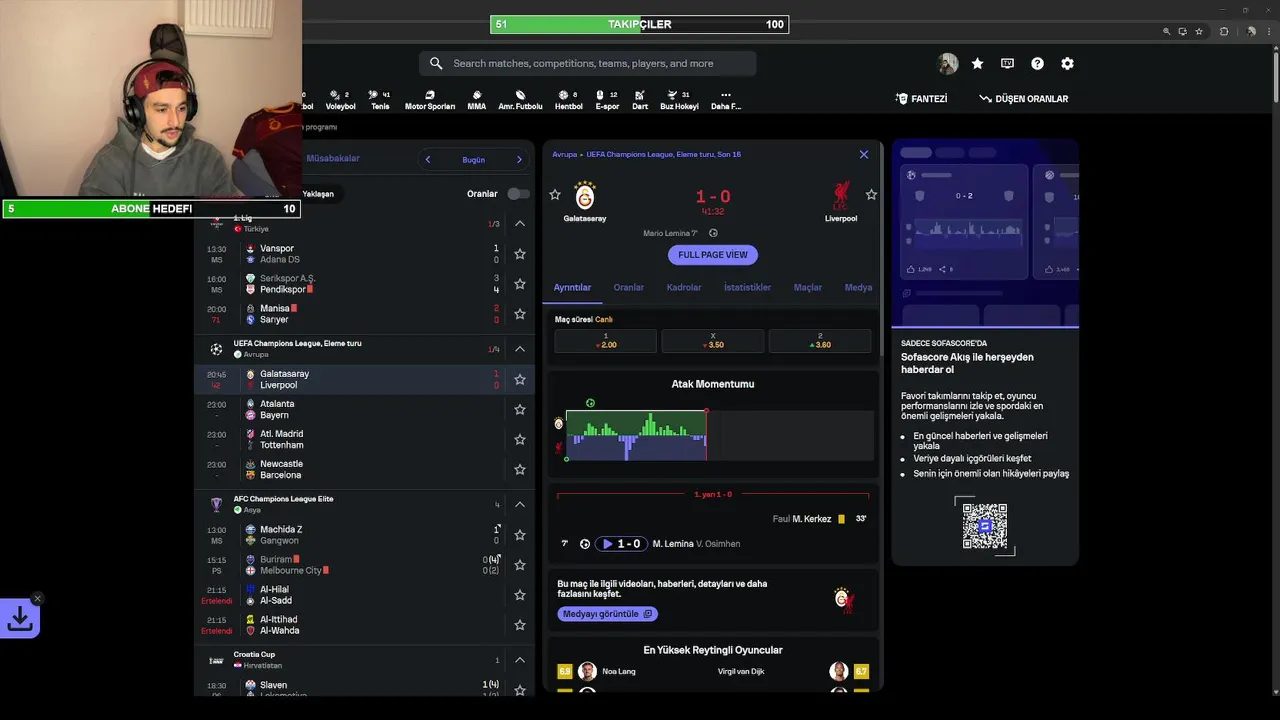
Task: Open the E-spor category
Action: 607,100
